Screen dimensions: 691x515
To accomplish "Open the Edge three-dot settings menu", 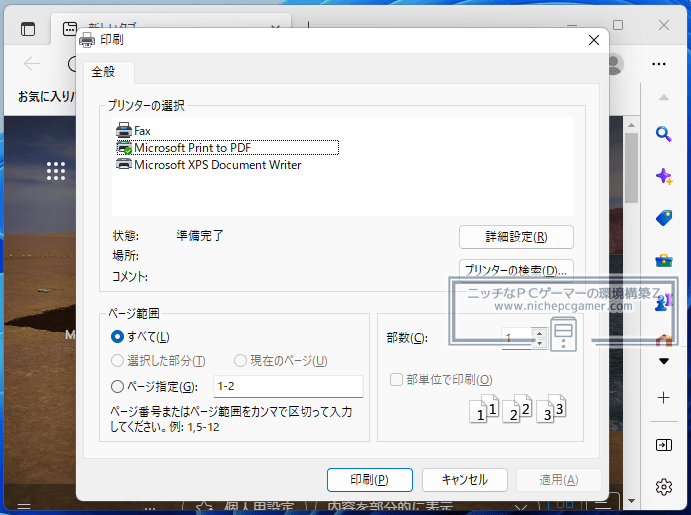I will (x=658, y=64).
